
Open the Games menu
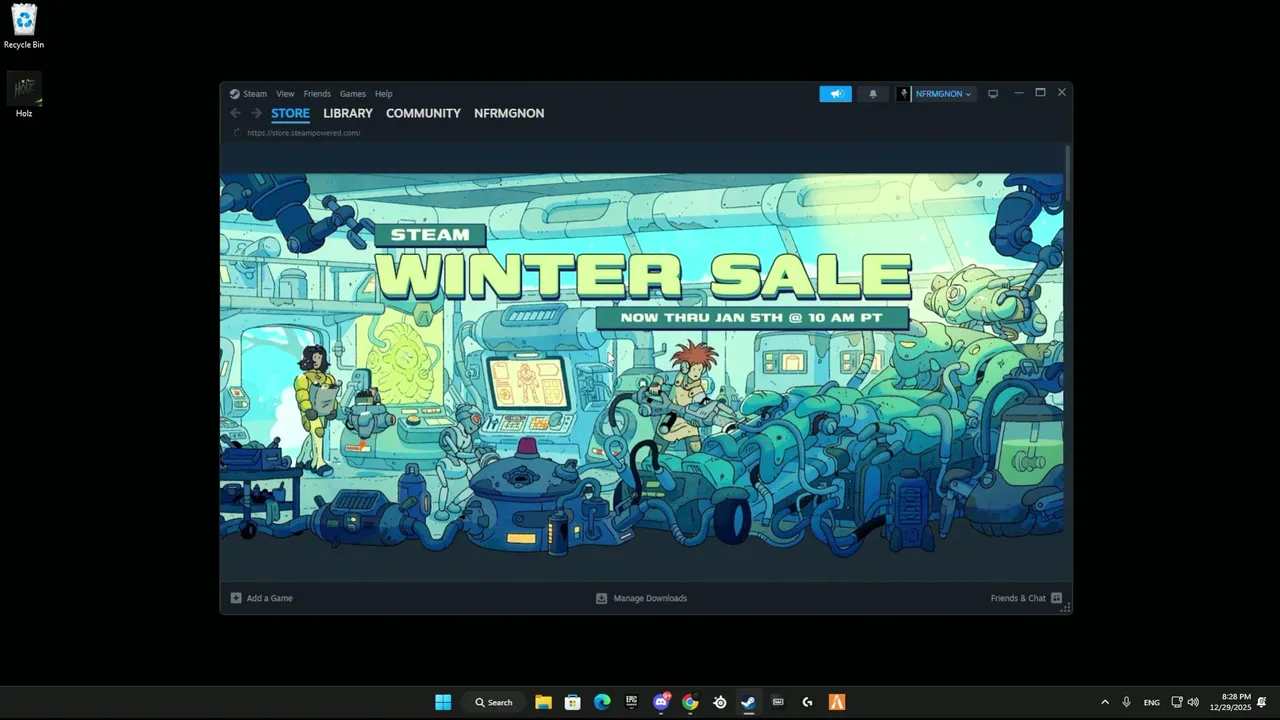[352, 93]
